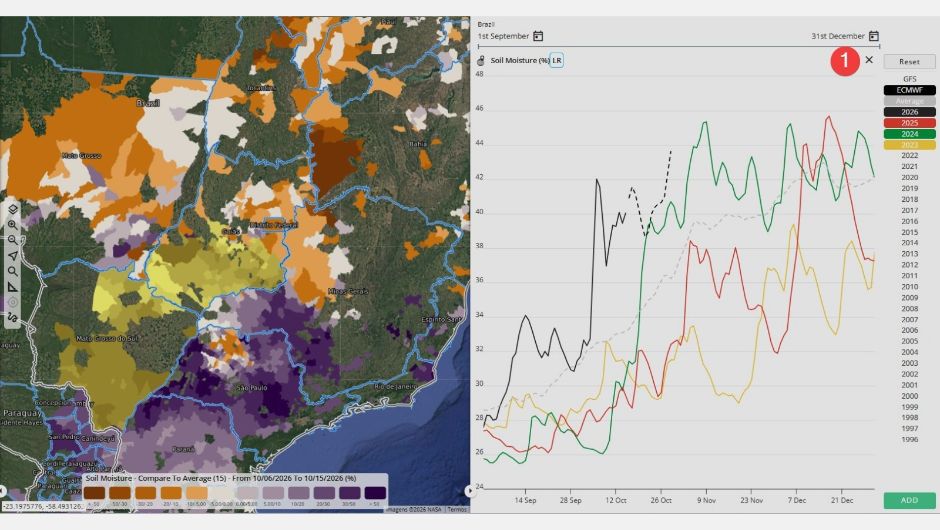The height and width of the screenshot is (530, 940).
Task: Click the 1st September start date
Action: point(504,36)
